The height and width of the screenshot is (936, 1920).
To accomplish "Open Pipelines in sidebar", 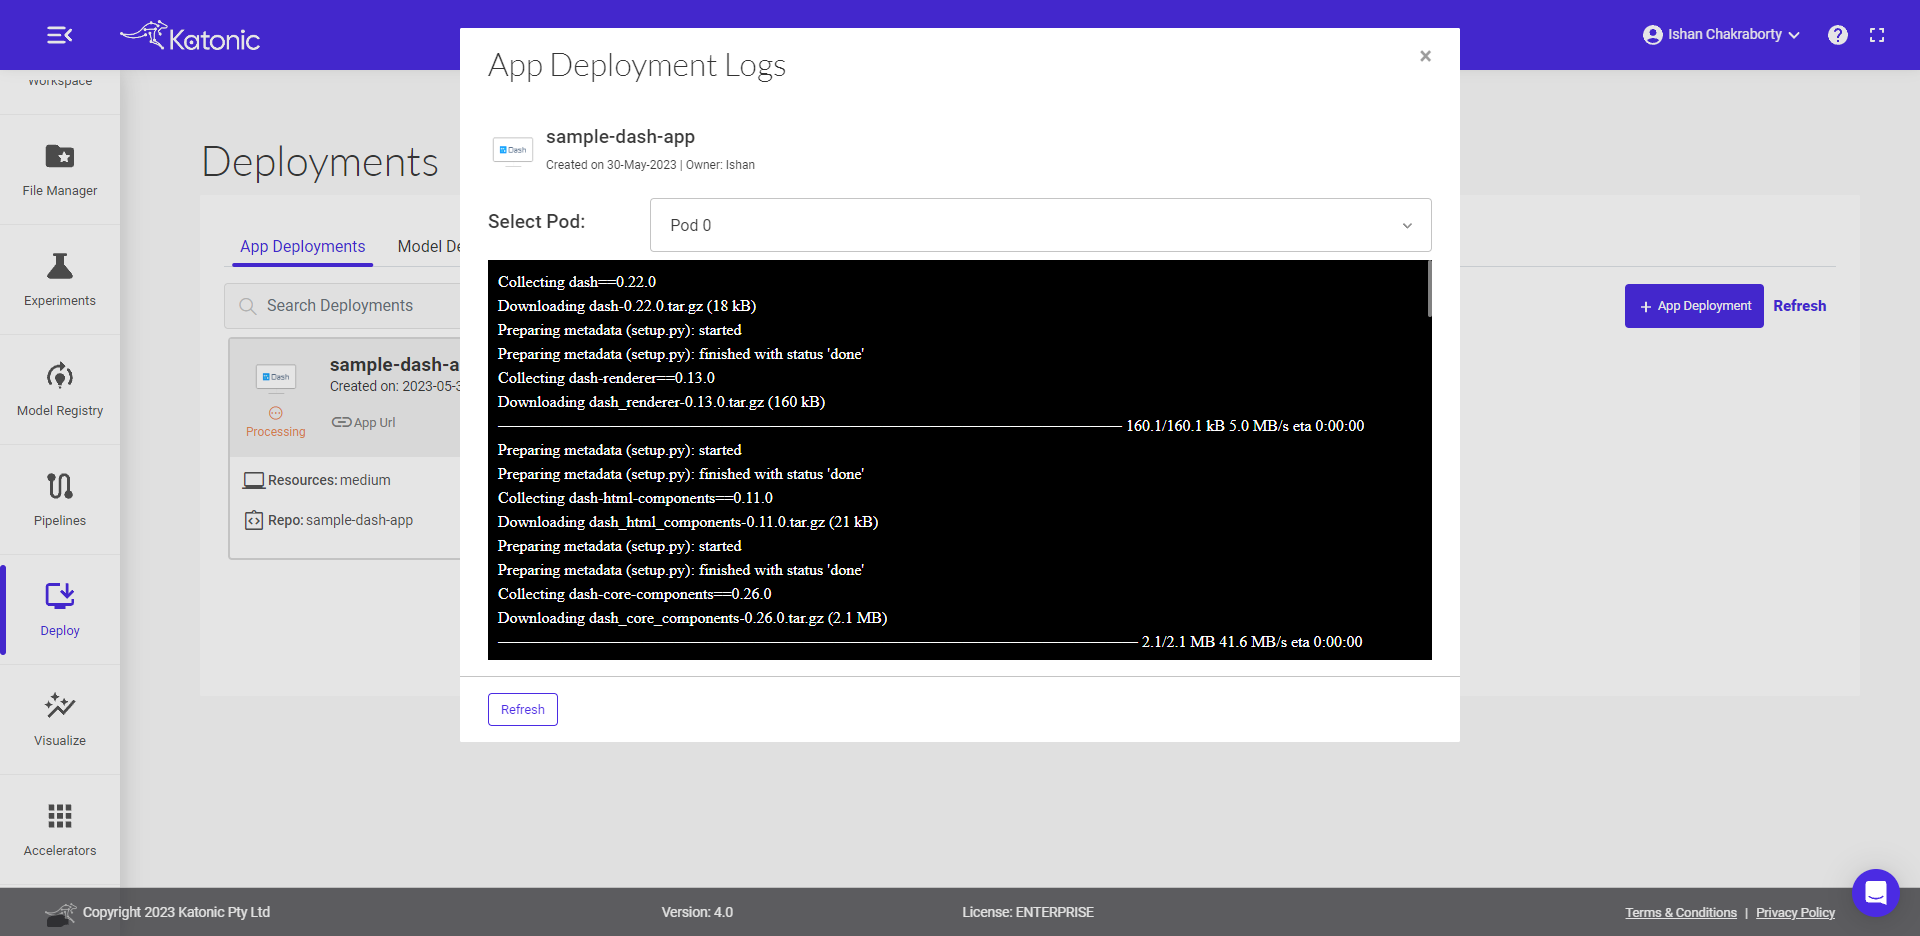I will [x=60, y=499].
